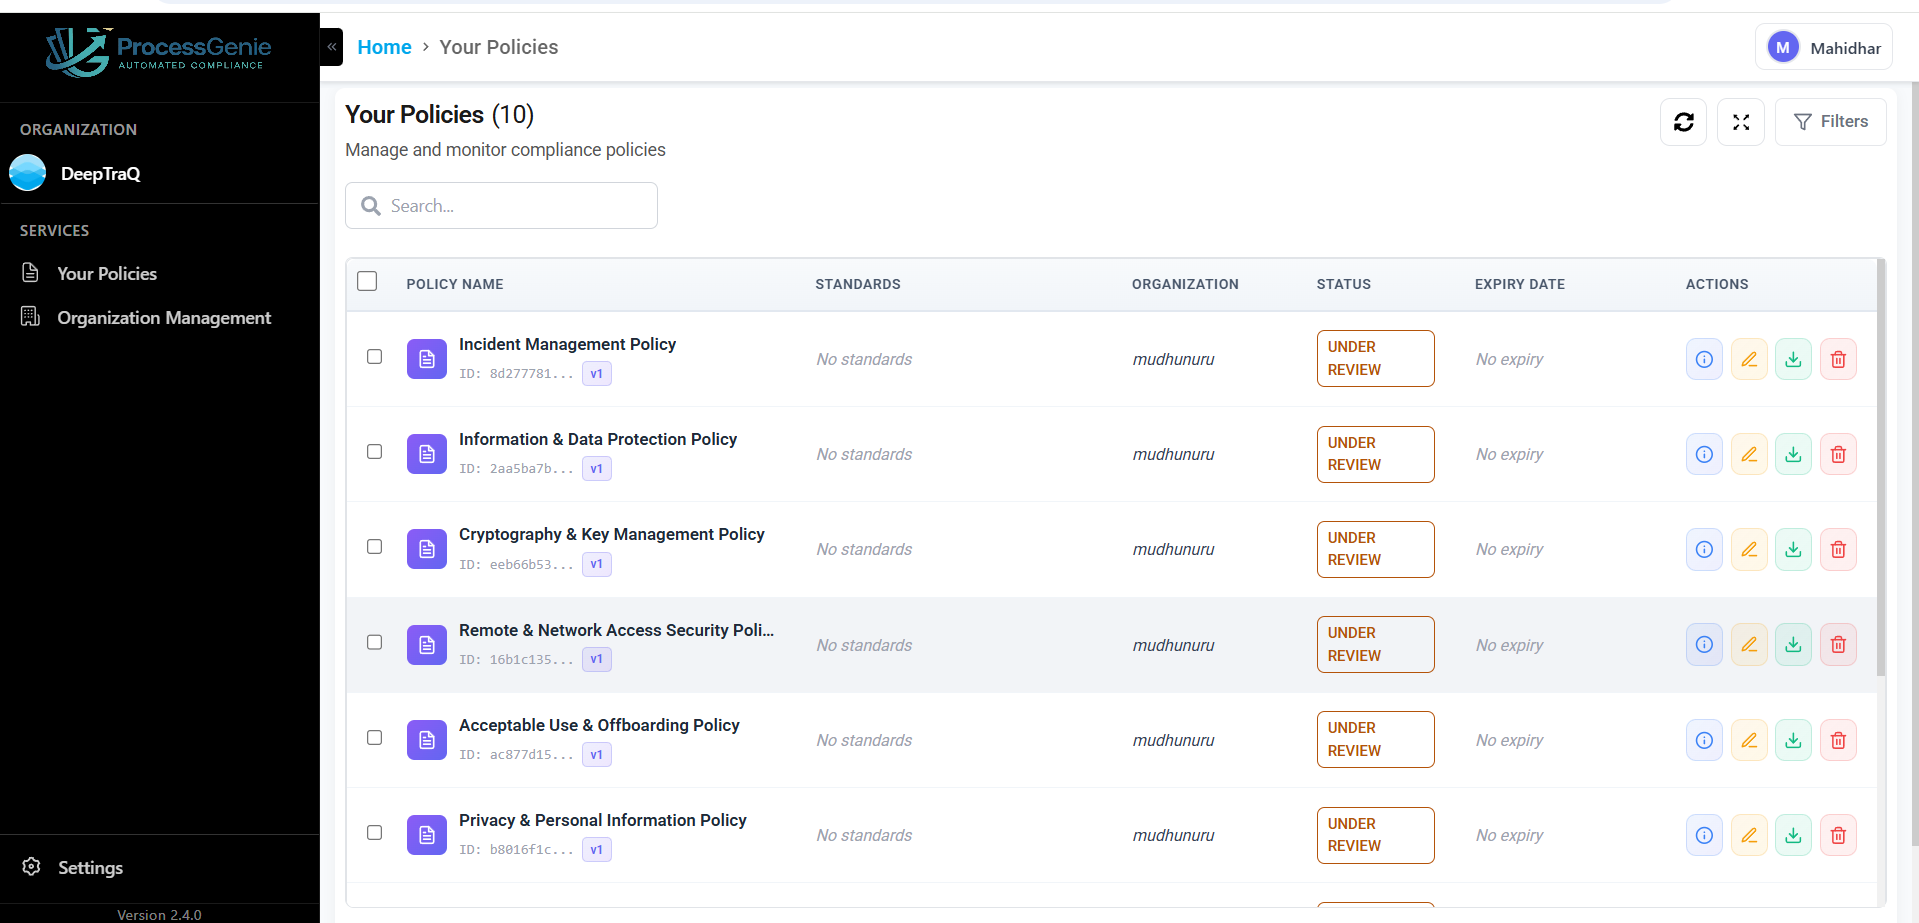1919x923 pixels.
Task: Collapse the sidebar with the double-chevron button
Action: click(332, 47)
